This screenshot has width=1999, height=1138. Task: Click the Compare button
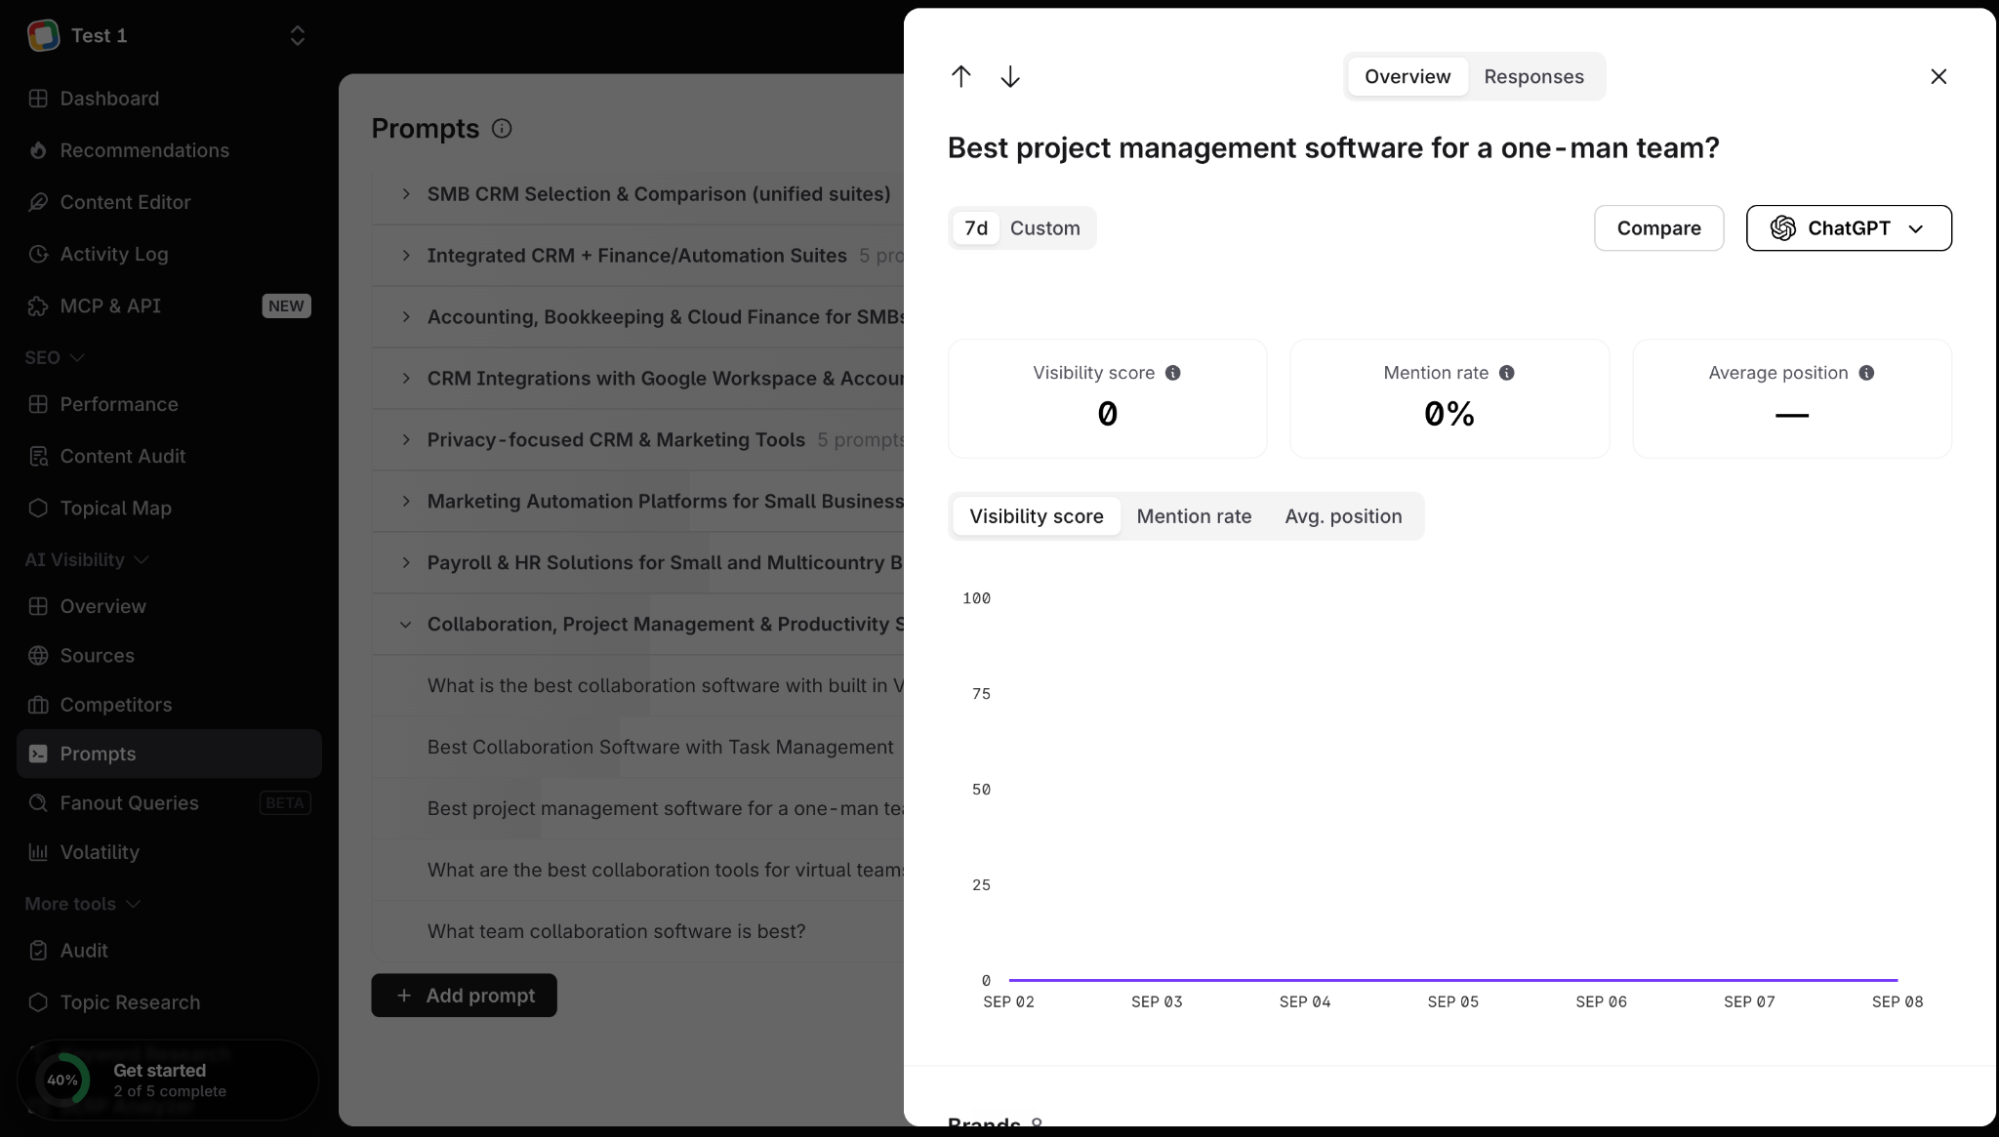(x=1658, y=228)
